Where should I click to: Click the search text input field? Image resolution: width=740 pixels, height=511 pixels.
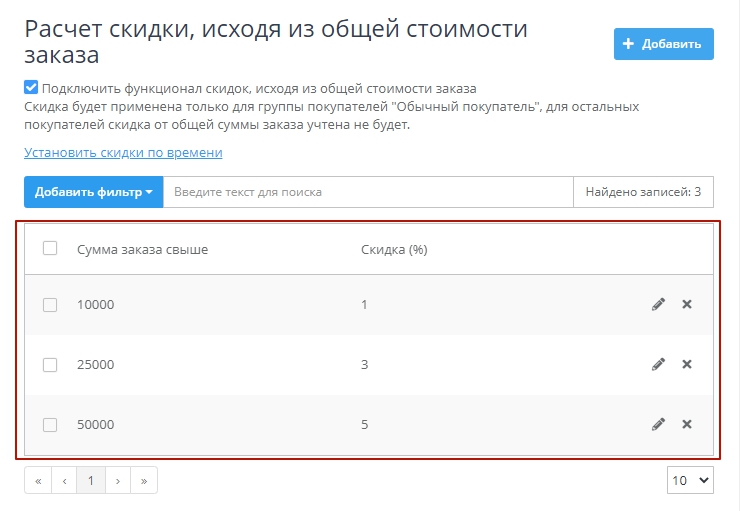pos(368,192)
